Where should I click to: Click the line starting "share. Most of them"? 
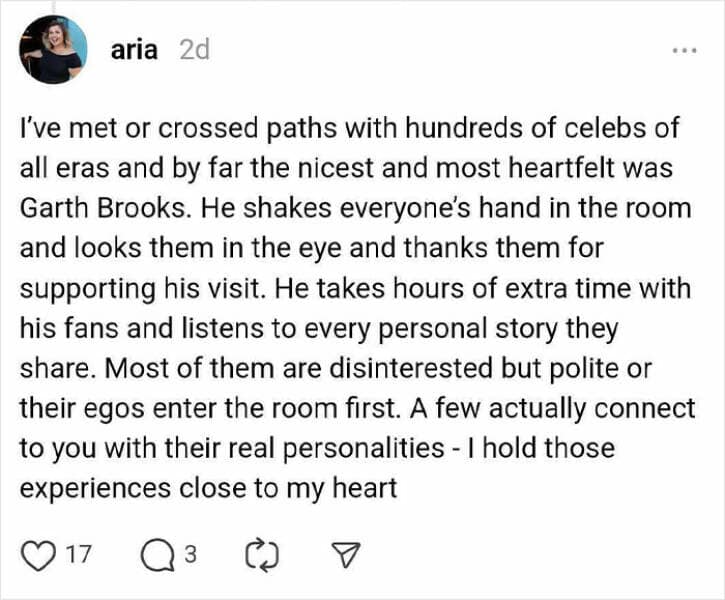click(335, 368)
